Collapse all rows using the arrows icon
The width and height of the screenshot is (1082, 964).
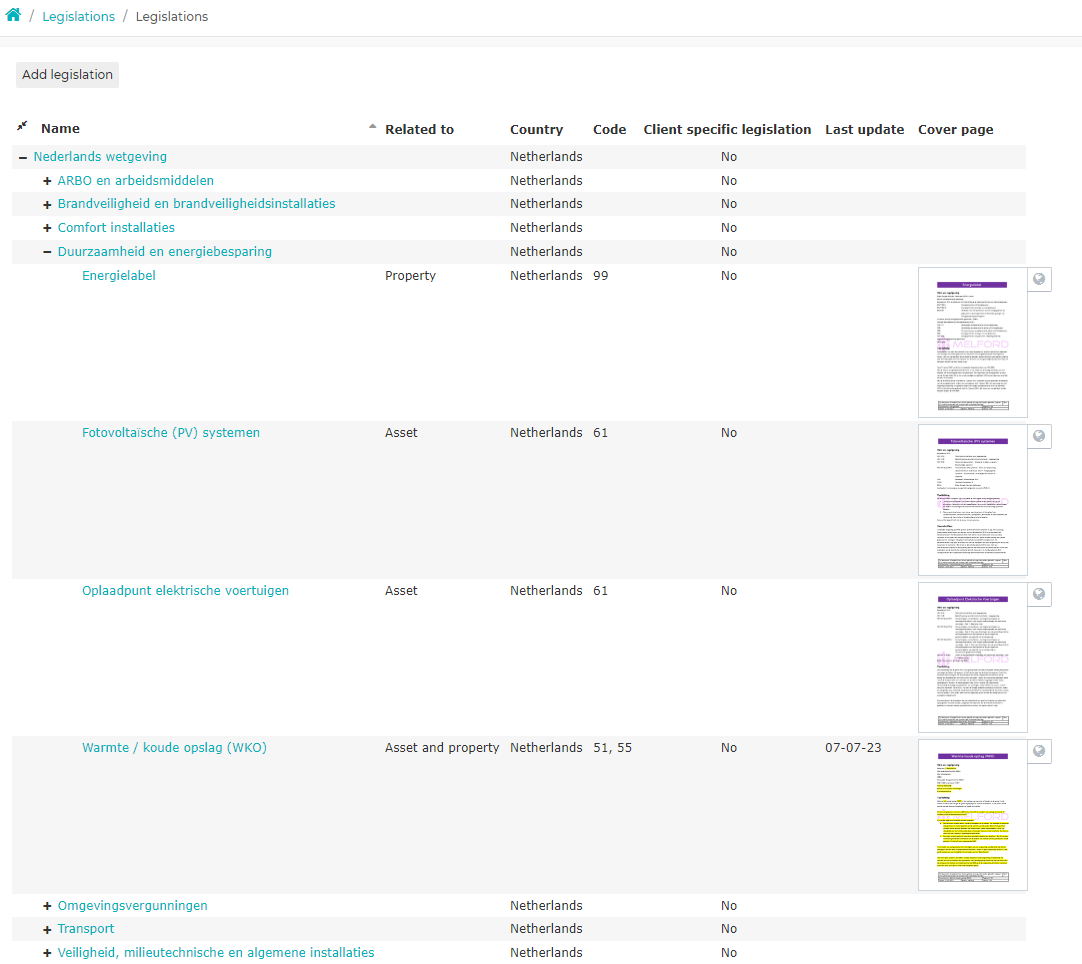click(x=22, y=126)
